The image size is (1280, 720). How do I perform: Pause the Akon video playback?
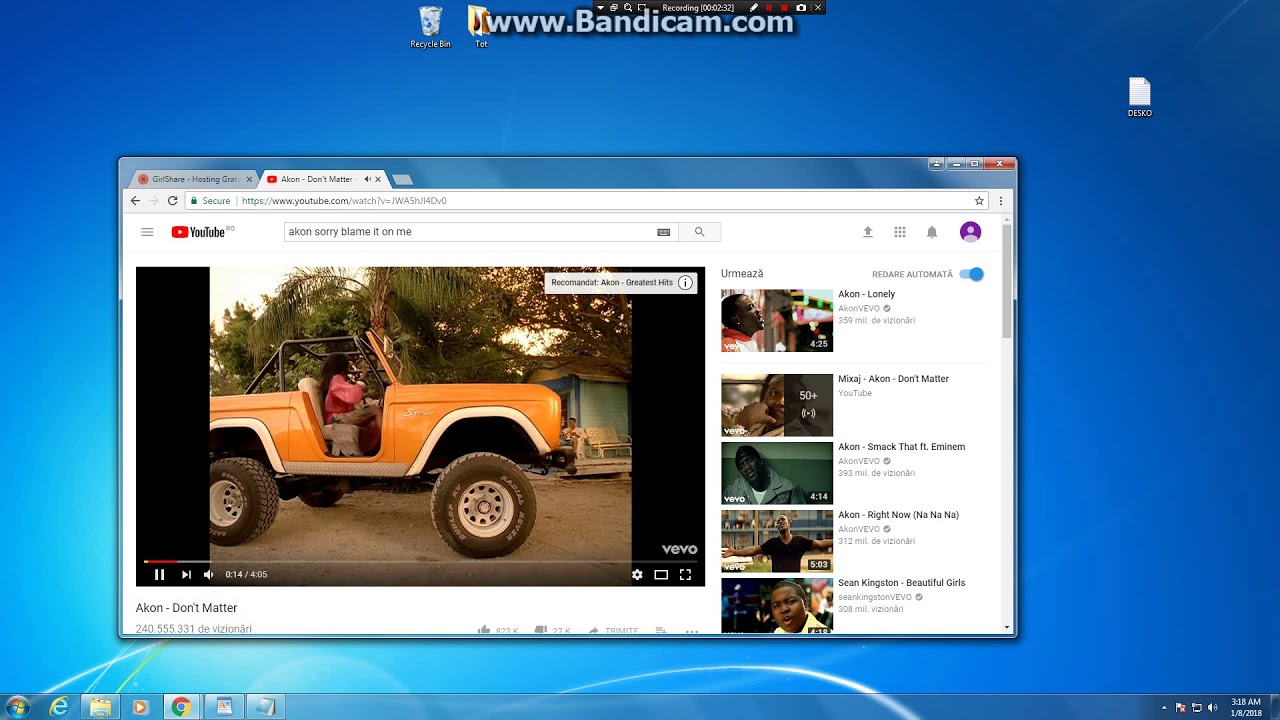point(159,575)
